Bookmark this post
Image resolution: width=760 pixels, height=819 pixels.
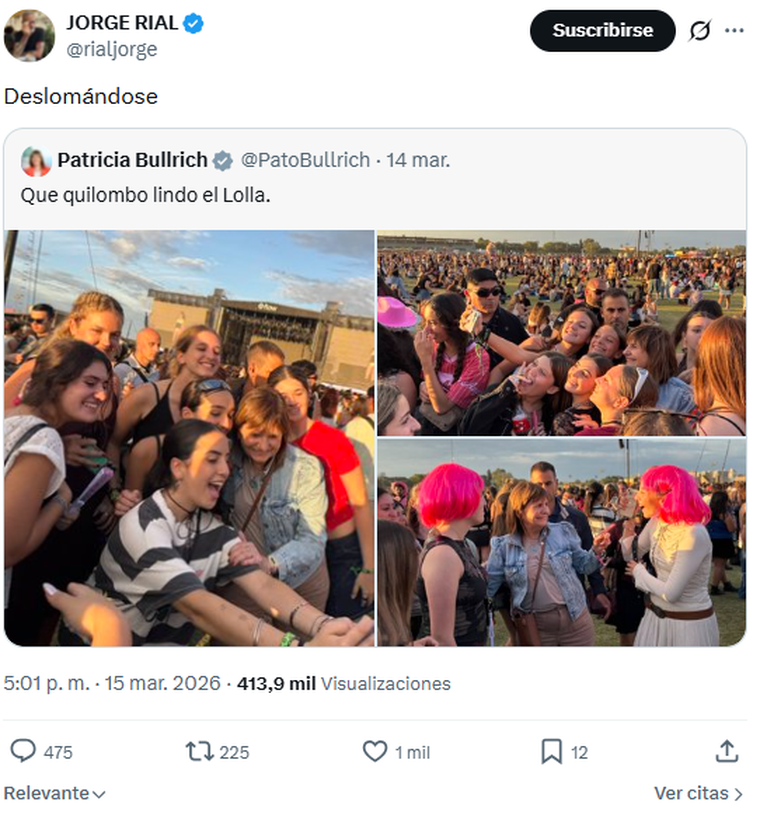551,751
